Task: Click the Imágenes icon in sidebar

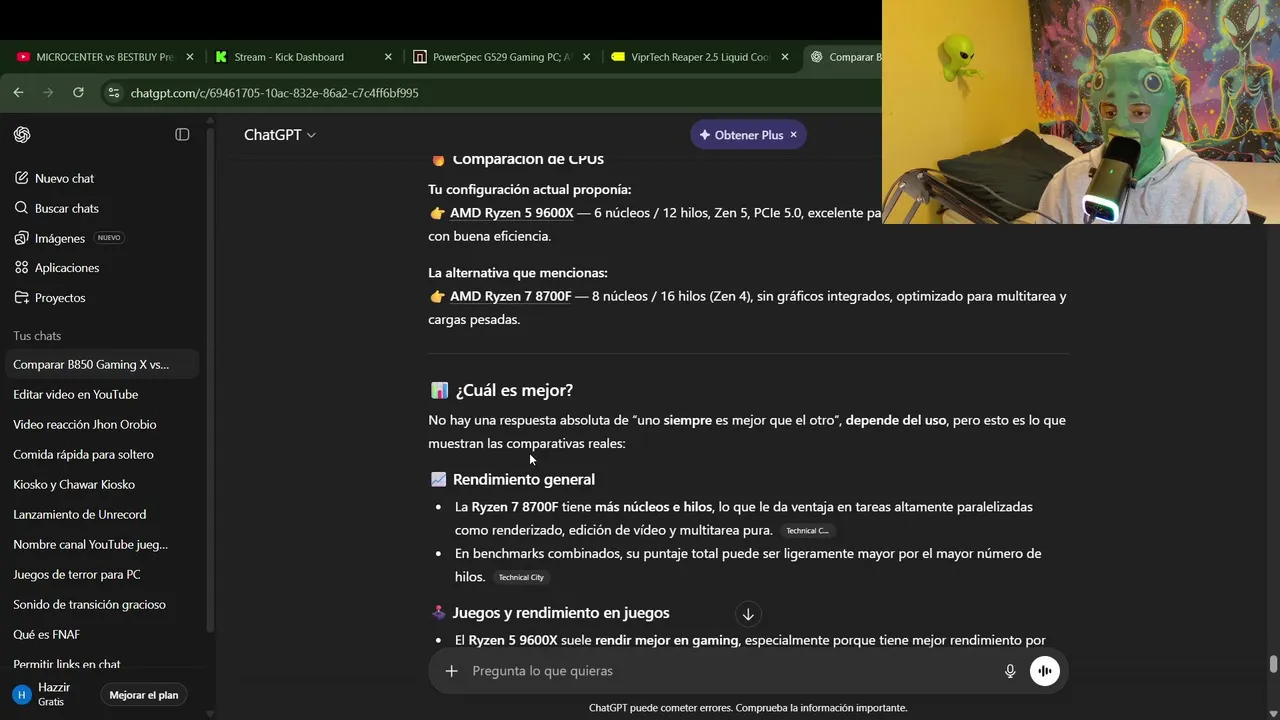Action: tap(21, 238)
